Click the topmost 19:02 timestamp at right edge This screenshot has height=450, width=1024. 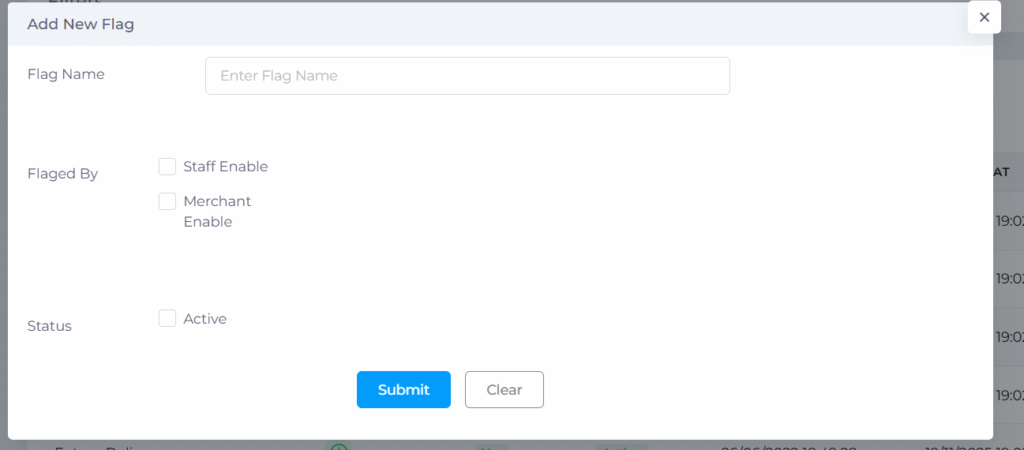[x=1008, y=221]
